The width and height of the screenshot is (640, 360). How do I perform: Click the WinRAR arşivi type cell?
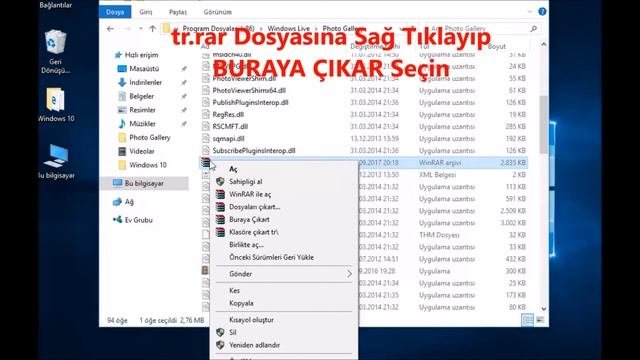[440, 163]
